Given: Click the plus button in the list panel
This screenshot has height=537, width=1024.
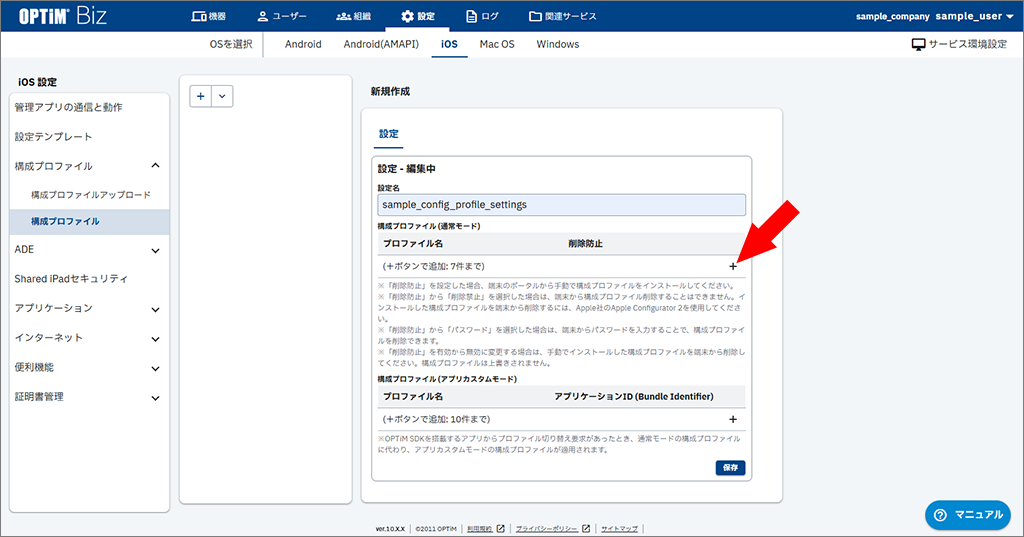Looking at the screenshot, I should [201, 96].
